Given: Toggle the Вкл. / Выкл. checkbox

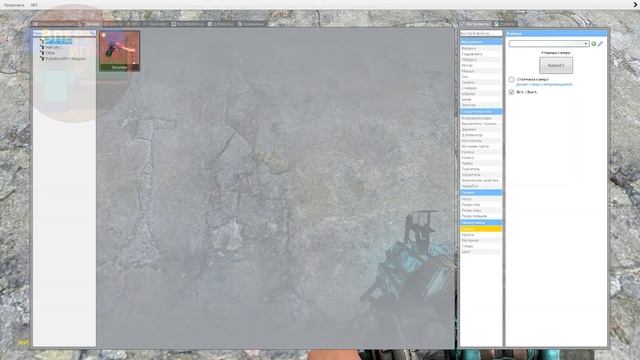Looking at the screenshot, I should 511,92.
